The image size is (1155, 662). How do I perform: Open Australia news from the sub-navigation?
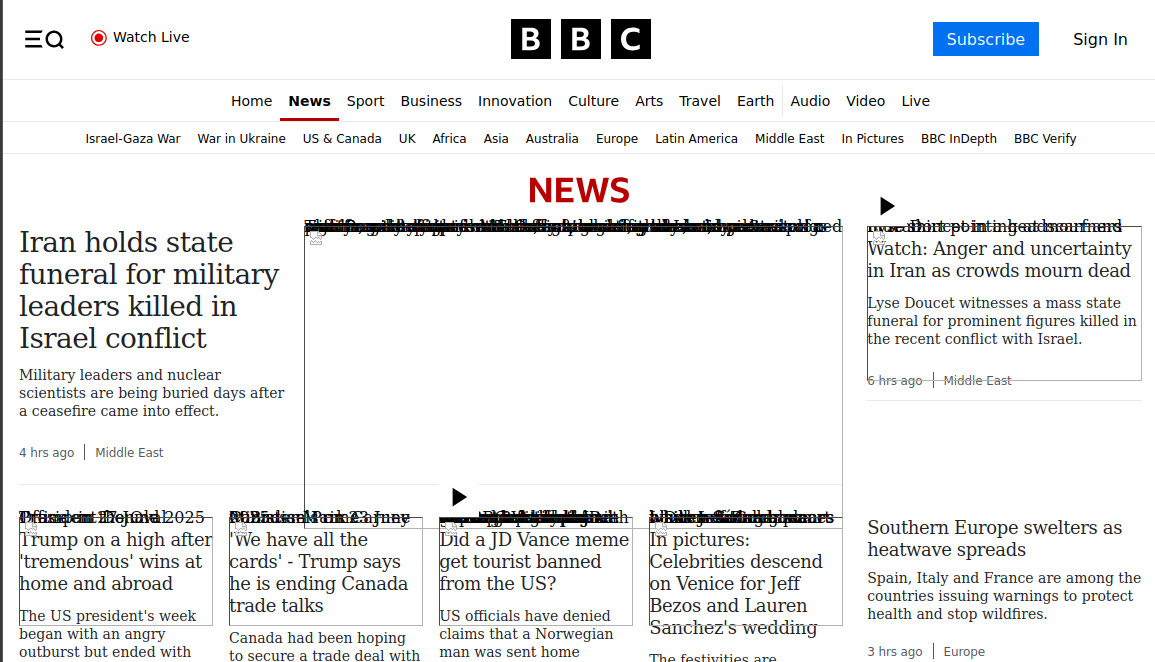552,138
